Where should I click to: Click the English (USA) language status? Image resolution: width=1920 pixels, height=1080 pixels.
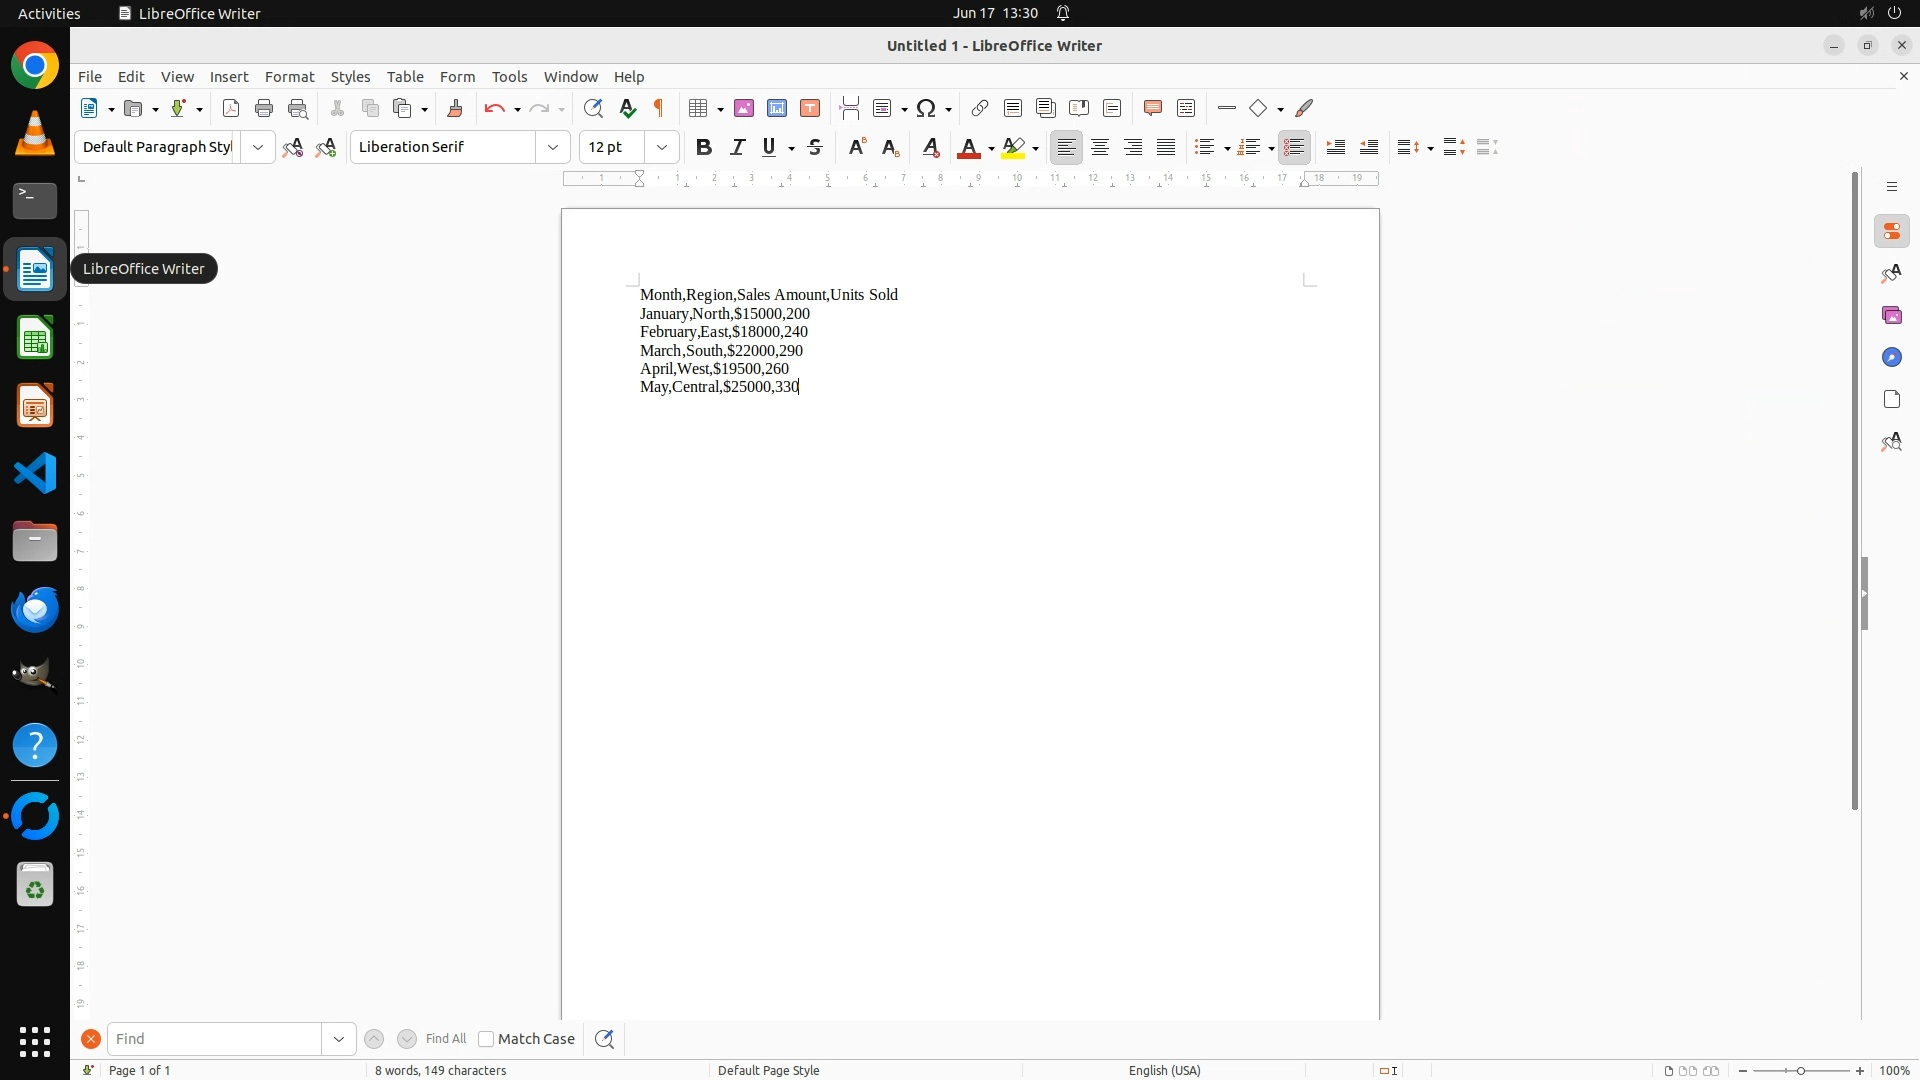[x=1164, y=1070]
